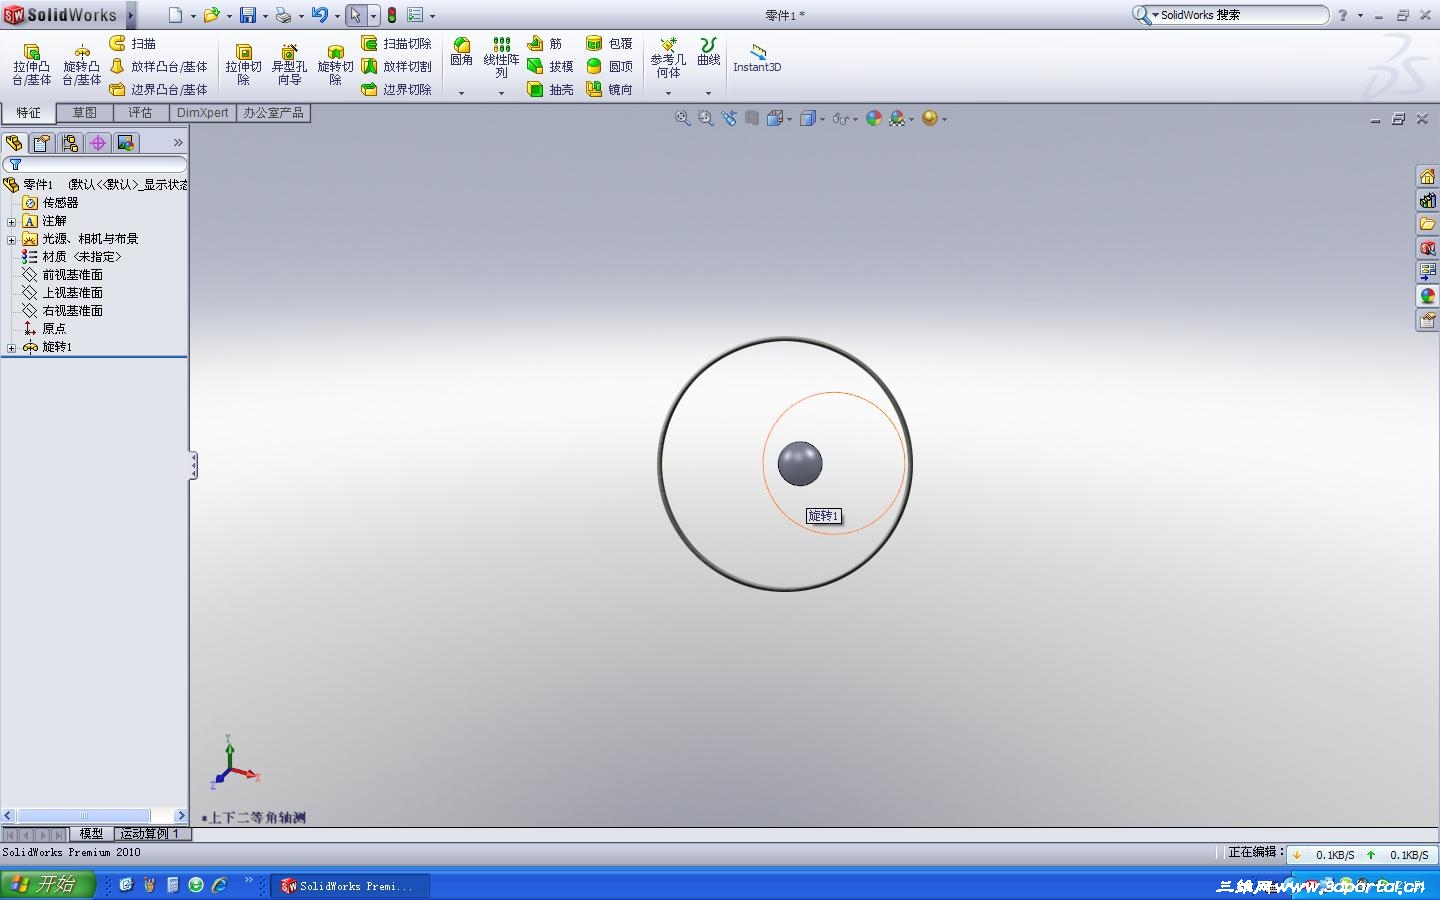Click the 拉伸凸台/基体 extrude boss tool
The height and width of the screenshot is (900, 1440).
[31, 64]
